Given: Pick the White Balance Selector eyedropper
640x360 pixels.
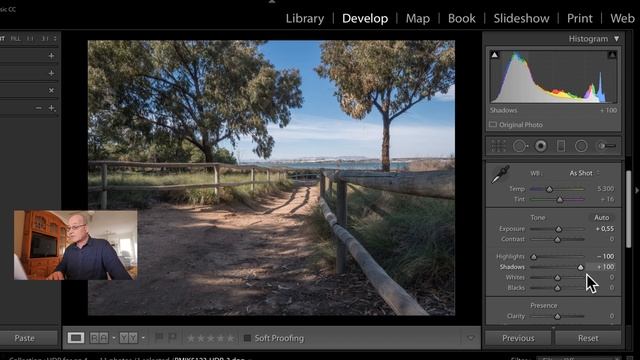Looking at the screenshot, I should [500, 175].
